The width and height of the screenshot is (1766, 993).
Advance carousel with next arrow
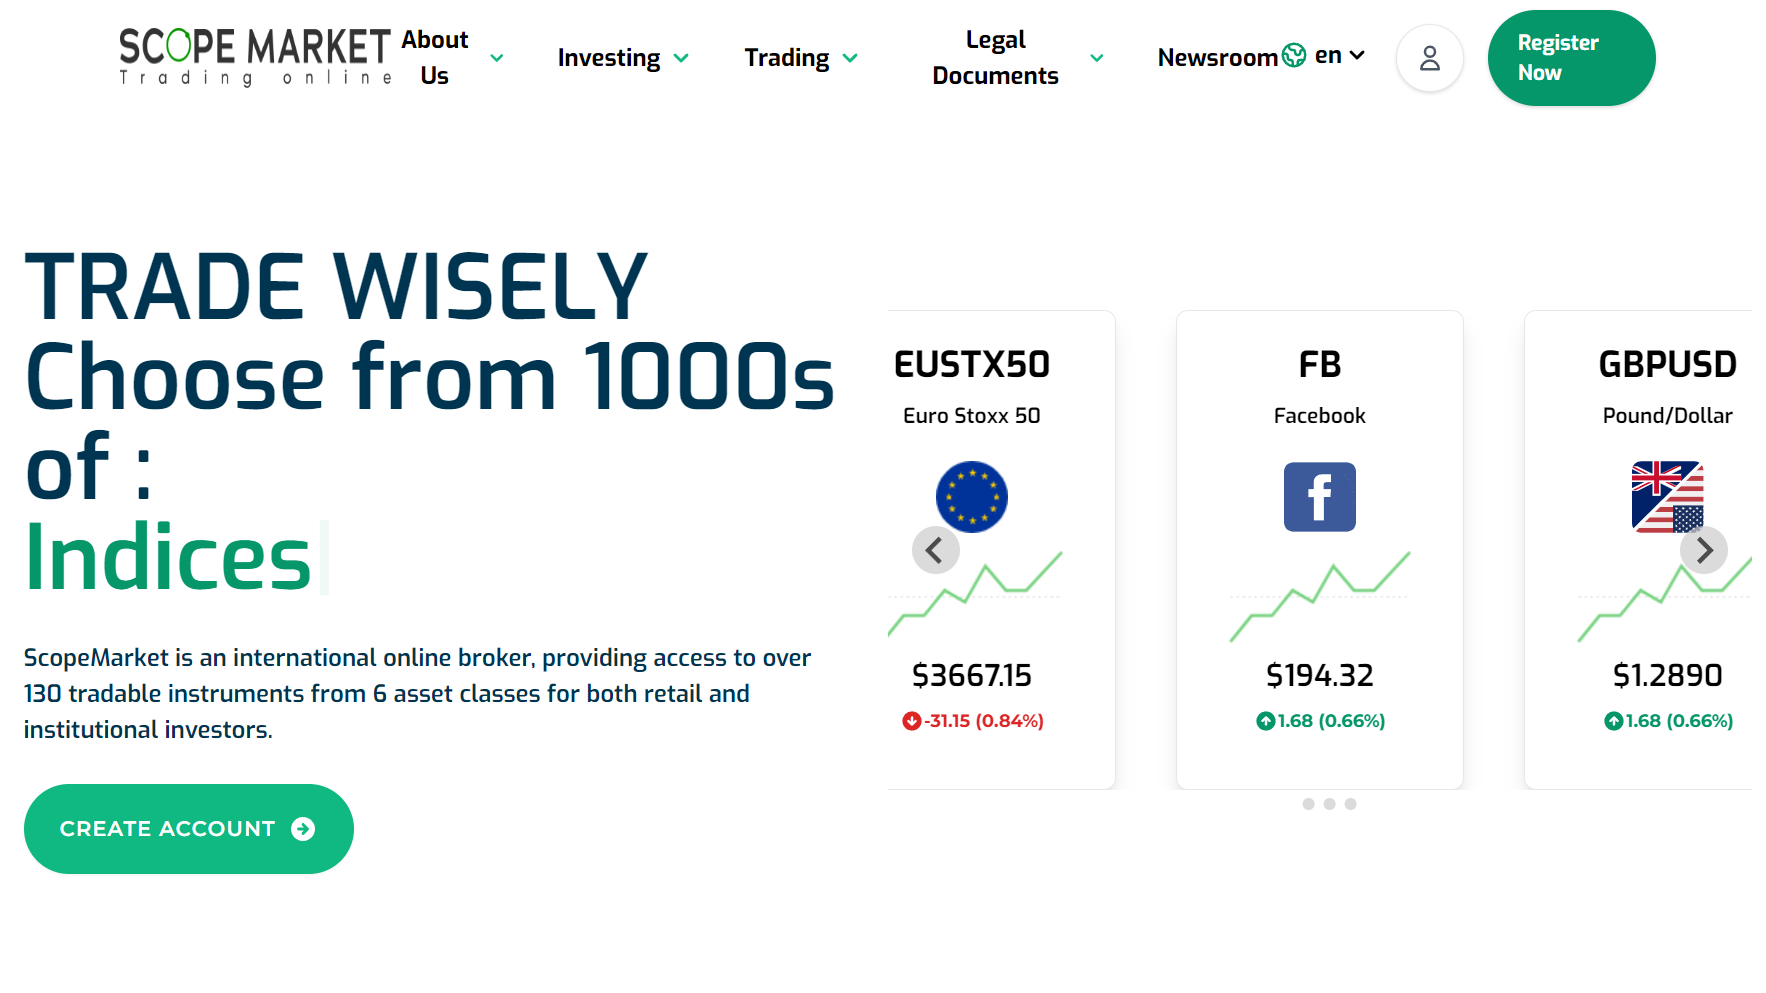point(1704,550)
